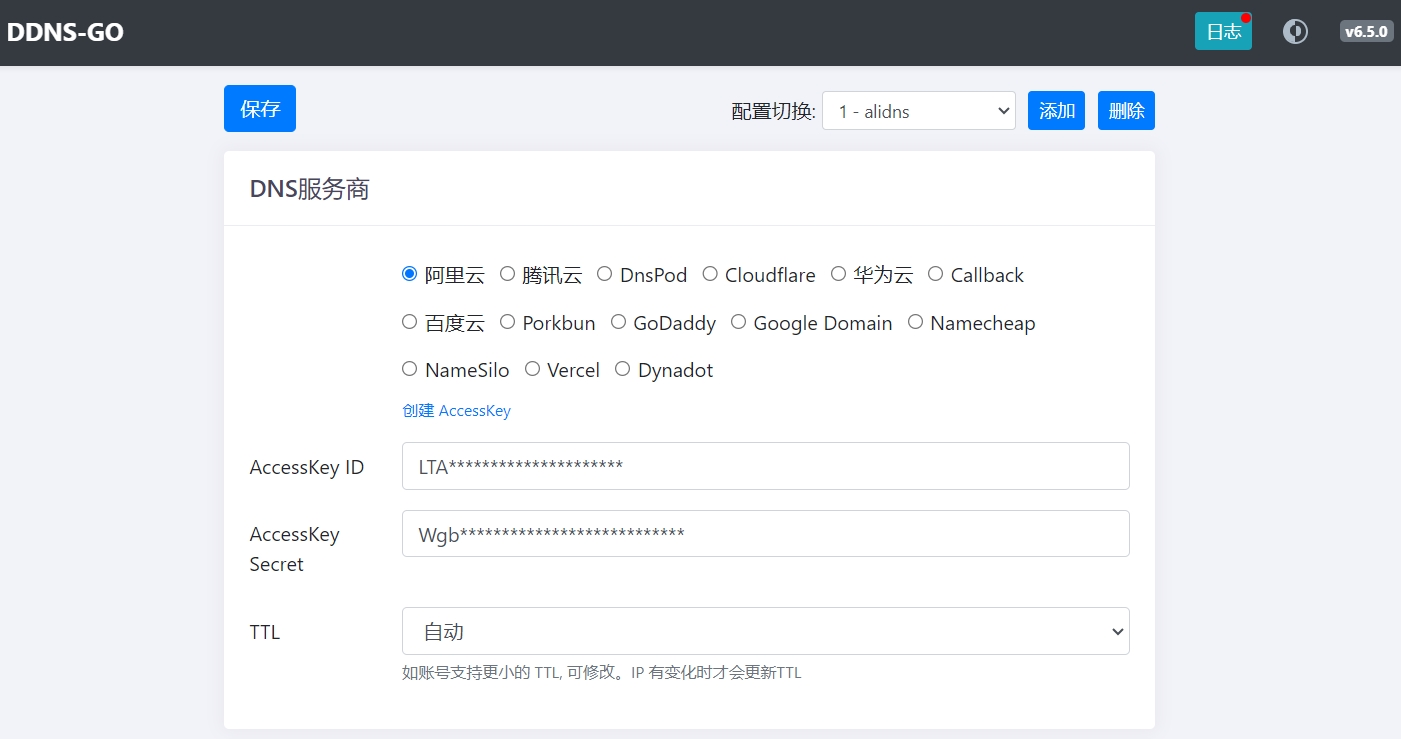Select the 腾讯云 radio button

[507, 274]
